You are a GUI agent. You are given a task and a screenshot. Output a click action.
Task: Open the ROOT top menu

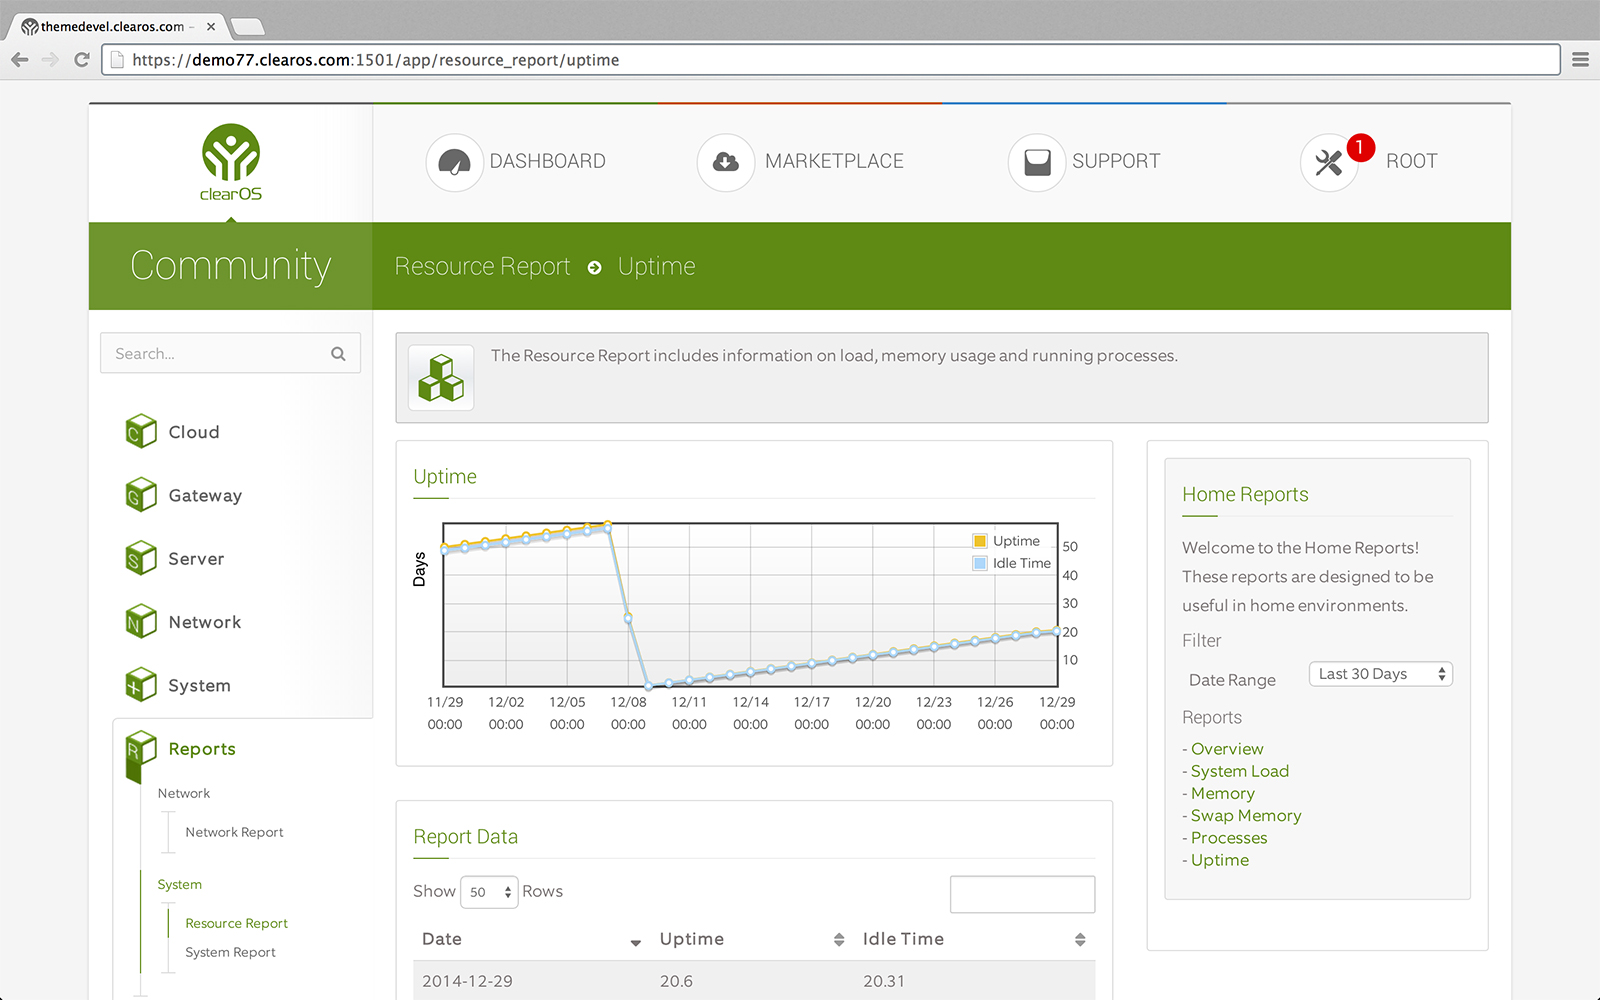pyautogui.click(x=1411, y=161)
